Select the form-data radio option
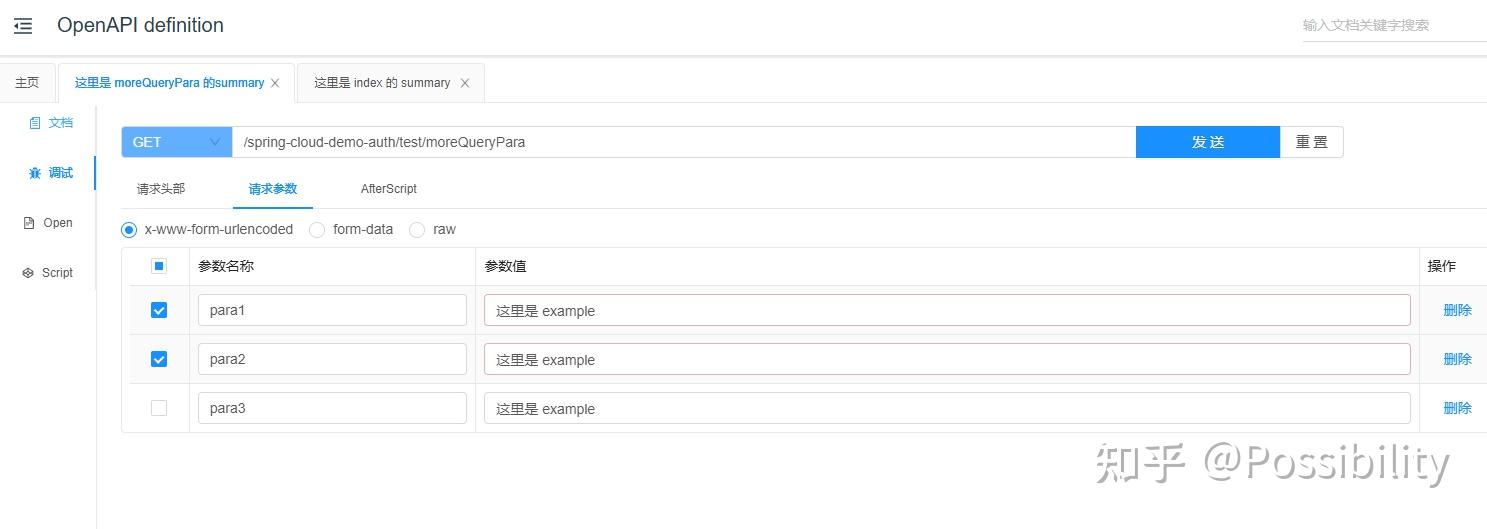 (317, 230)
